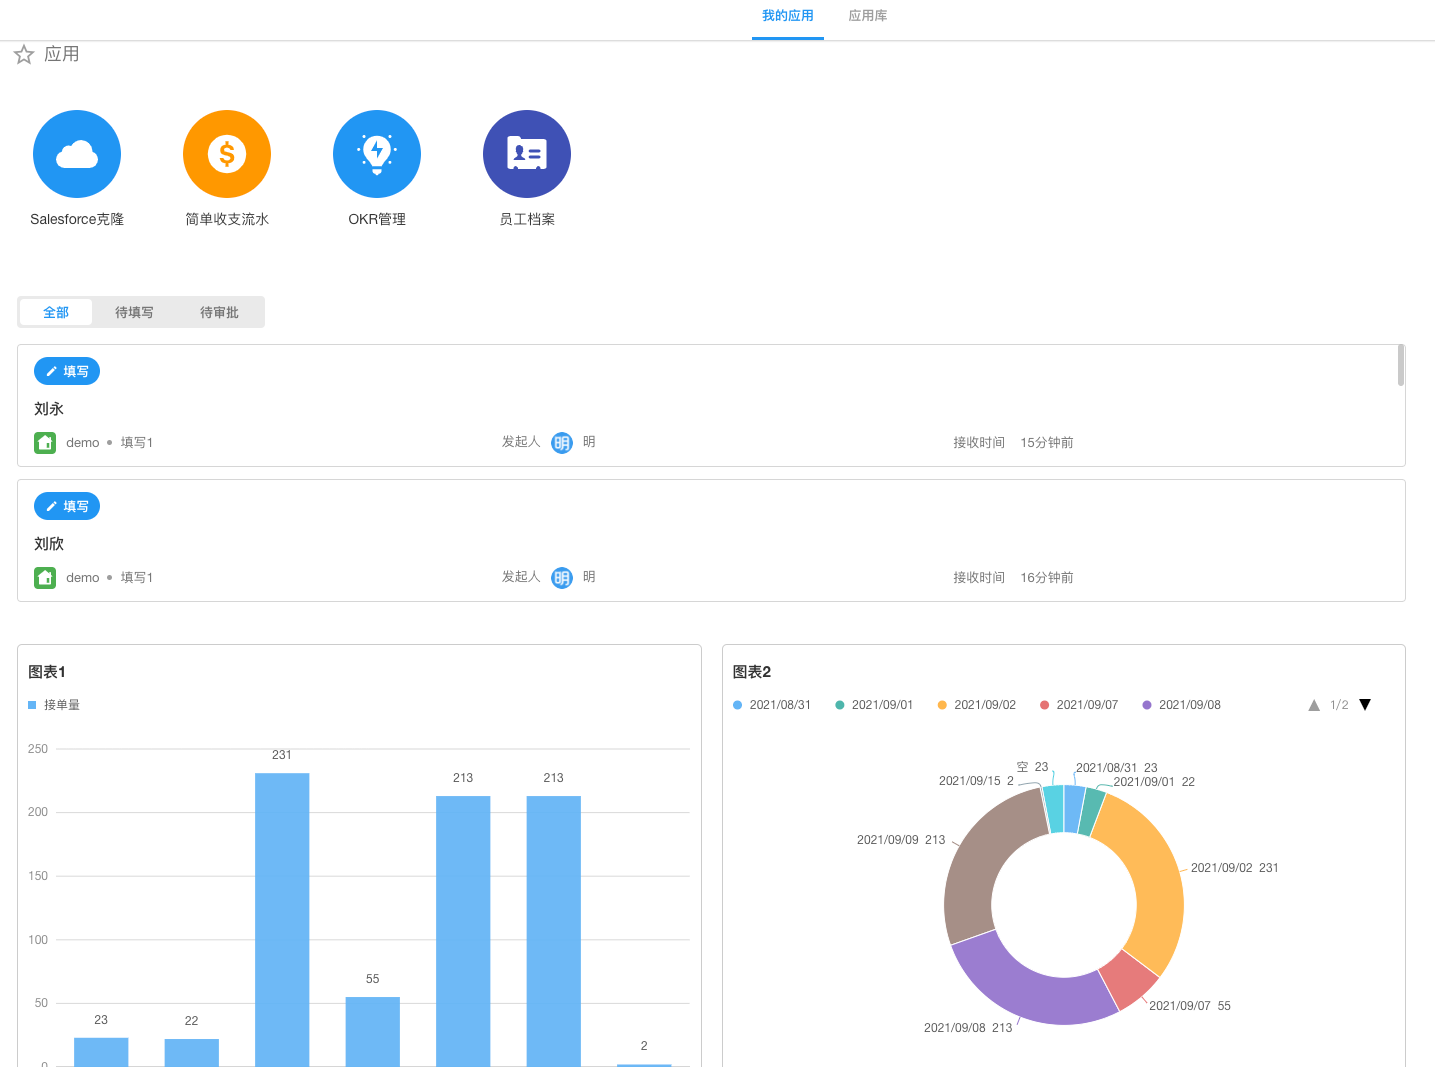Toggle 2021/09/07 series in 图表2 legend
Screen dimensions: 1435x1067
coord(1079,705)
